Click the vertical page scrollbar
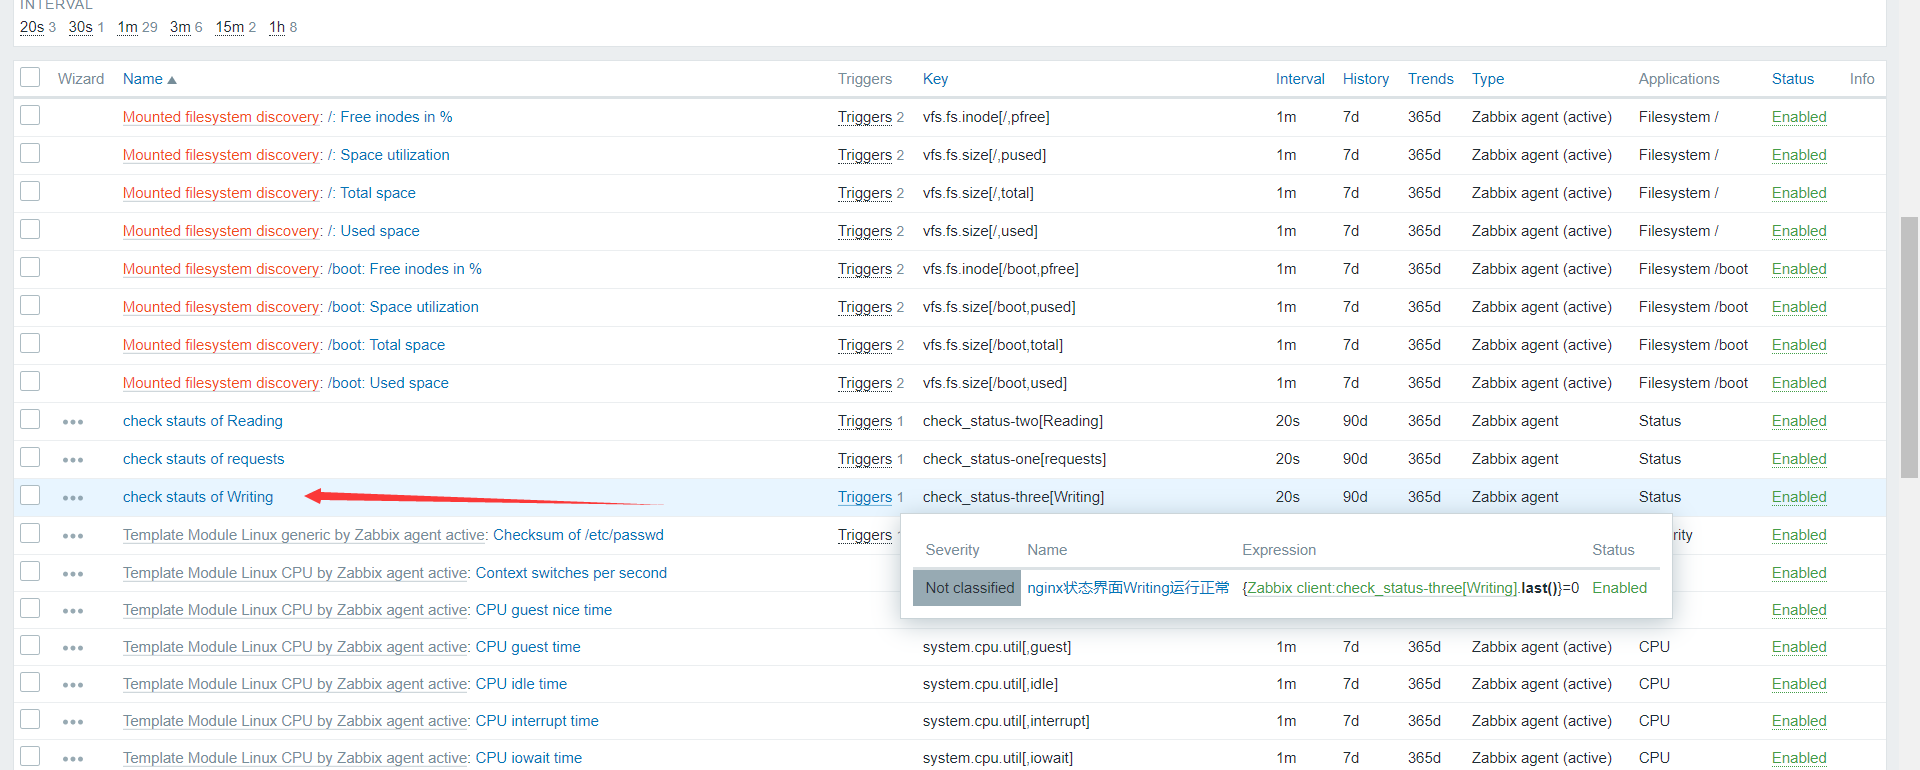Screen dimensions: 1920x770 (1910, 346)
